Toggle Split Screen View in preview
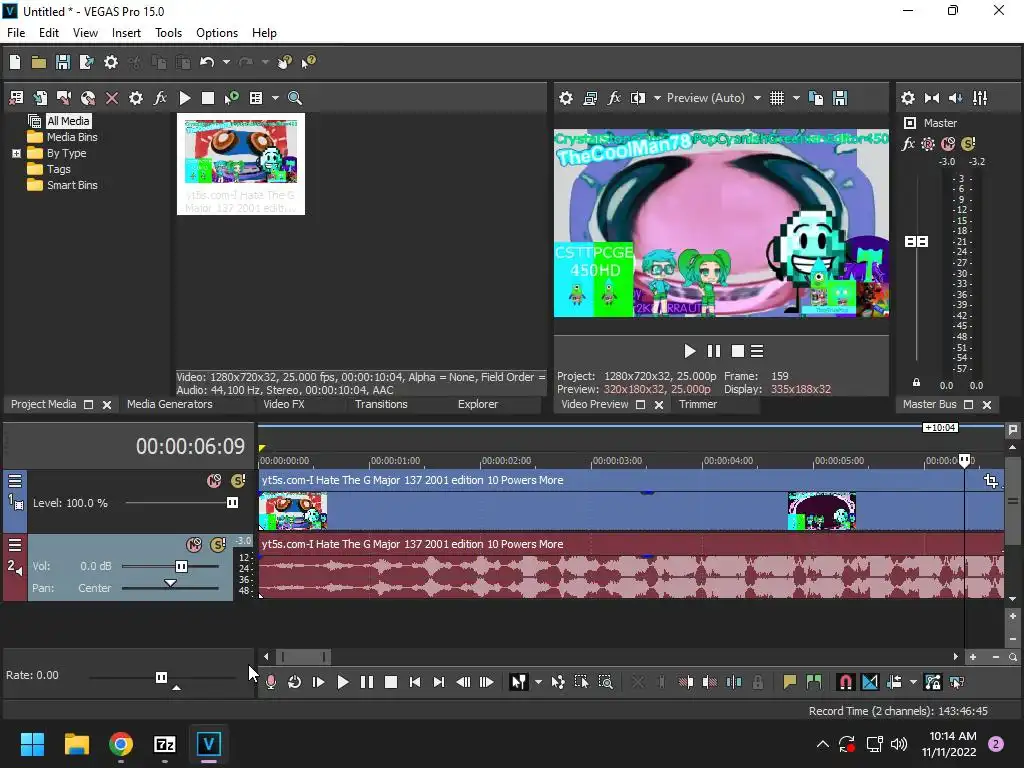This screenshot has width=1024, height=768. point(638,98)
